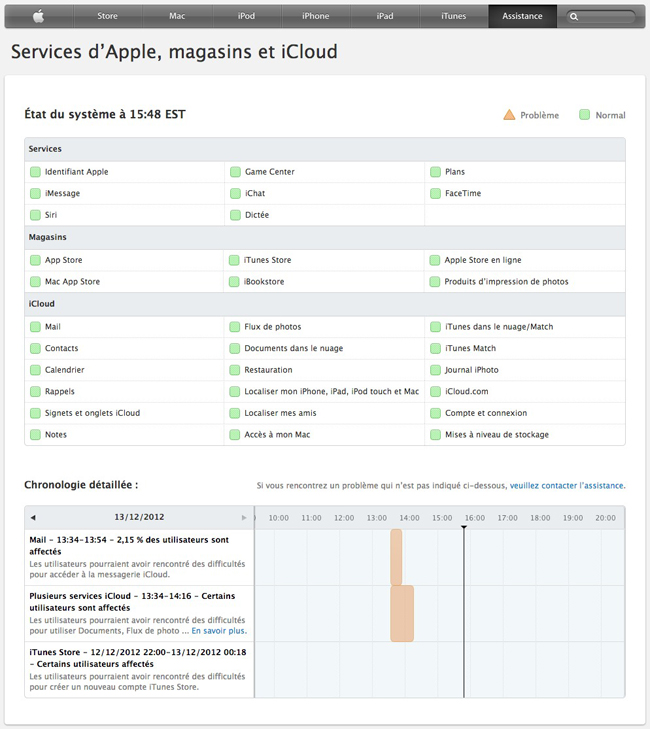Click the iTunes Store incident entry title
650x729 pixels.
pos(138,658)
